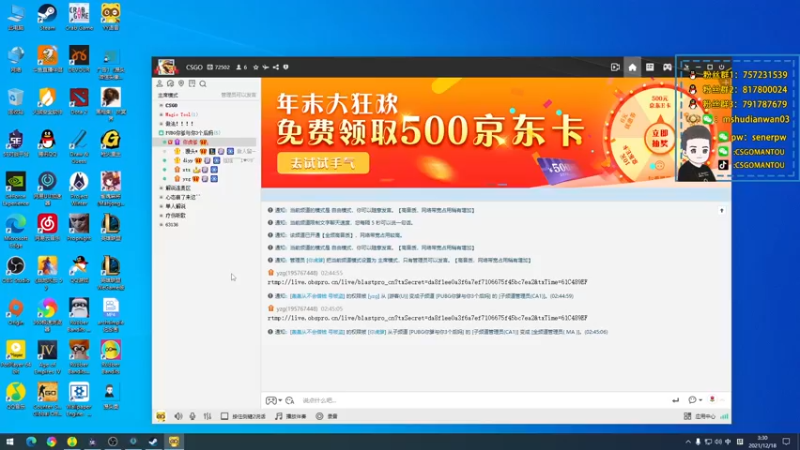Click the taskbar clock
Image resolution: width=800 pixels, height=450 pixels.
click(x=763, y=442)
